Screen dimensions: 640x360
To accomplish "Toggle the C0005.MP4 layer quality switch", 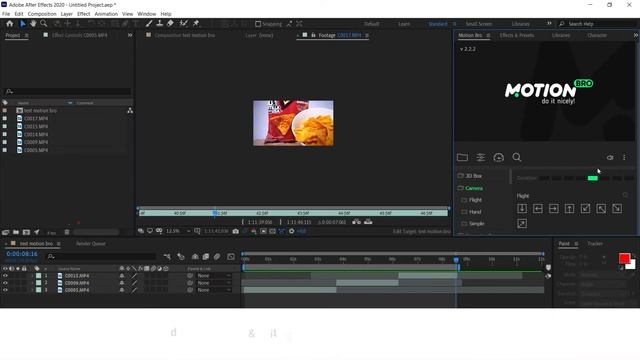I will (x=134, y=290).
